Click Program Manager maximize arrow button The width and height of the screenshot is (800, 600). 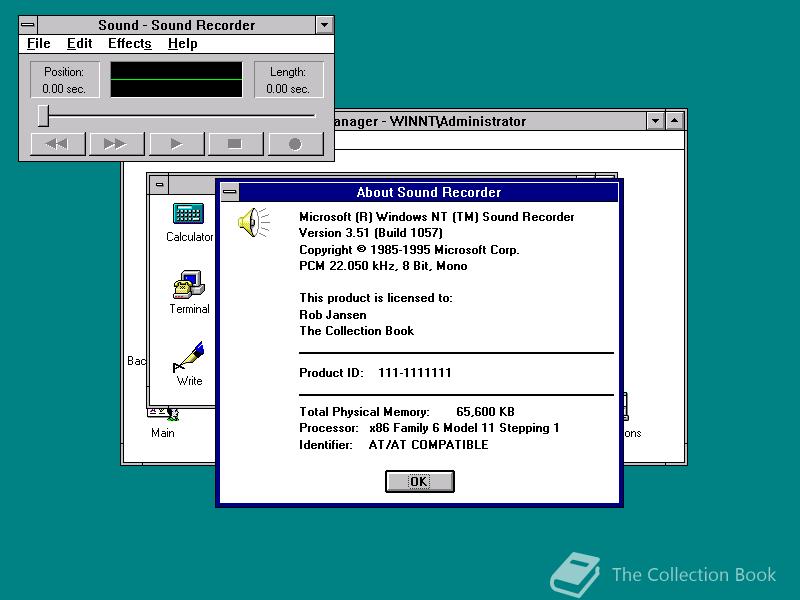click(x=674, y=121)
